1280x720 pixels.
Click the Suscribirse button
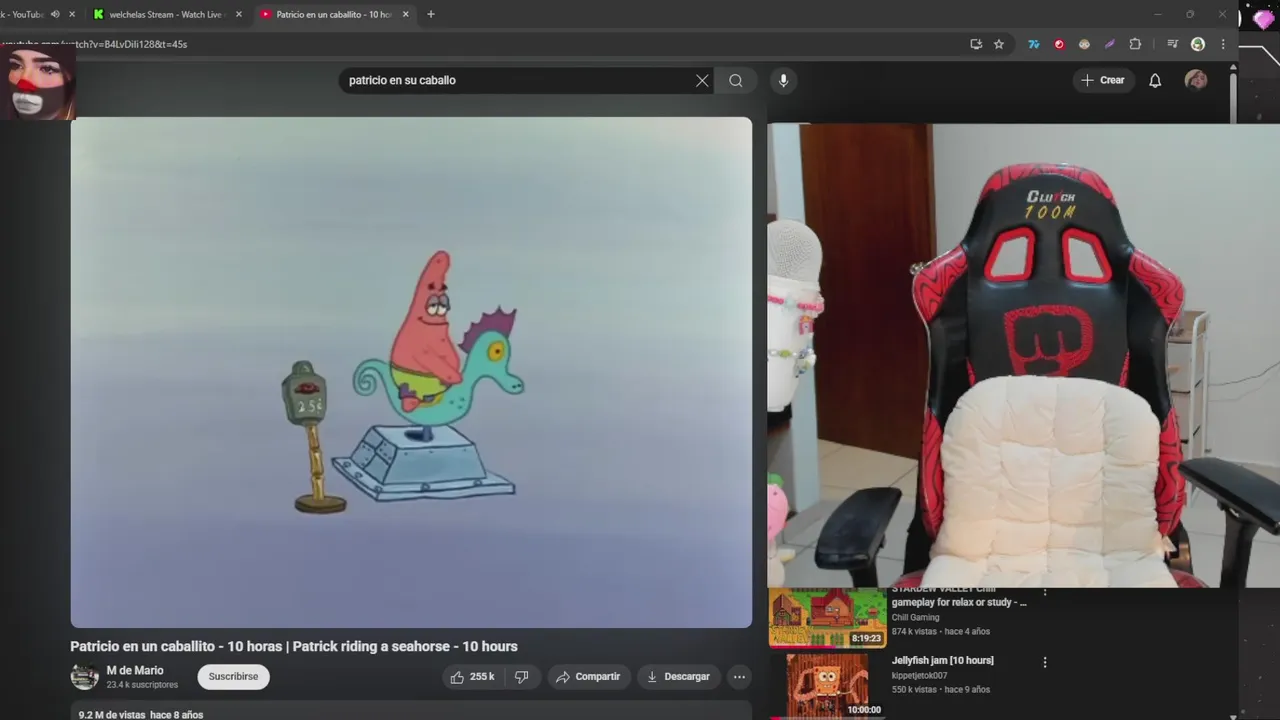(x=233, y=677)
